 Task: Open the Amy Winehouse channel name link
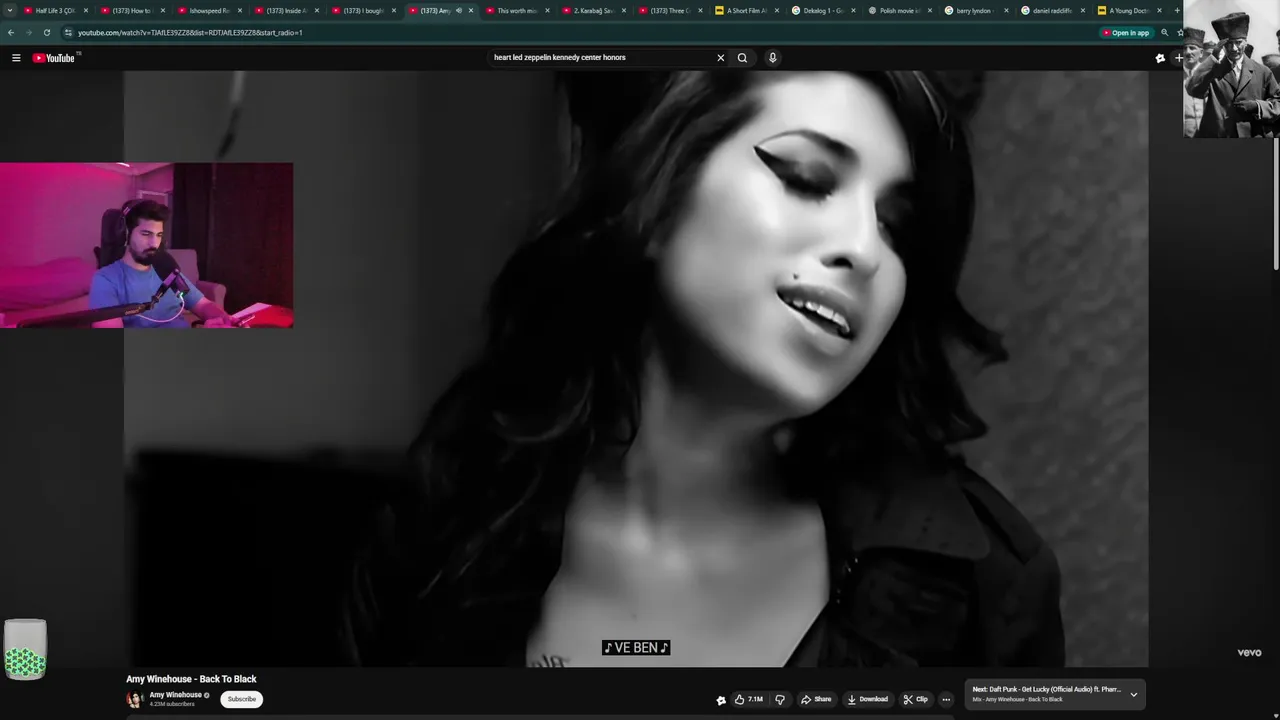pyautogui.click(x=176, y=695)
